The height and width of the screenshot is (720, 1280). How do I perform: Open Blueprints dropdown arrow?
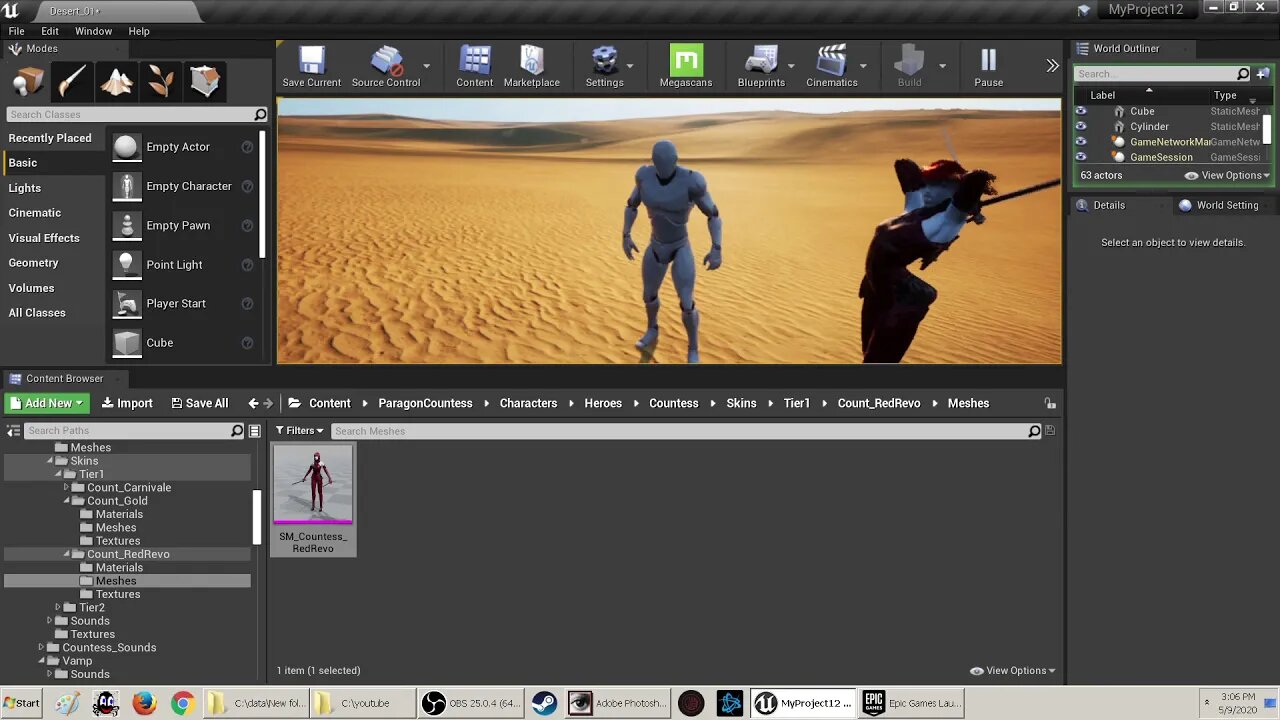(791, 67)
